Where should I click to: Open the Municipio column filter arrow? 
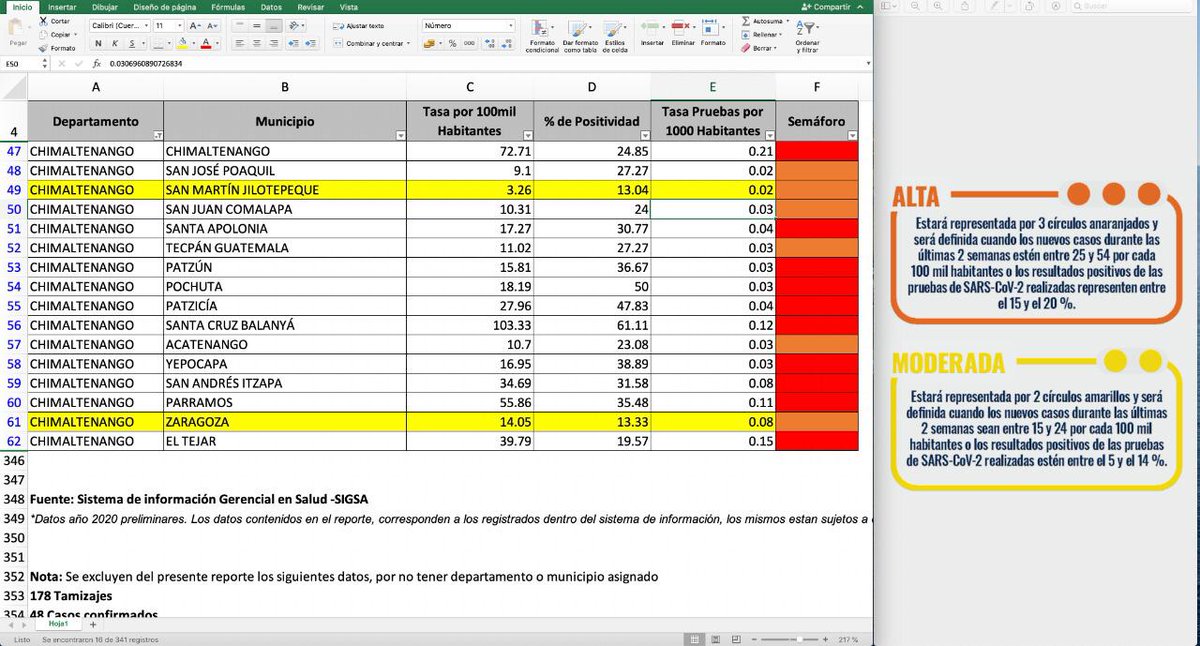click(x=400, y=134)
